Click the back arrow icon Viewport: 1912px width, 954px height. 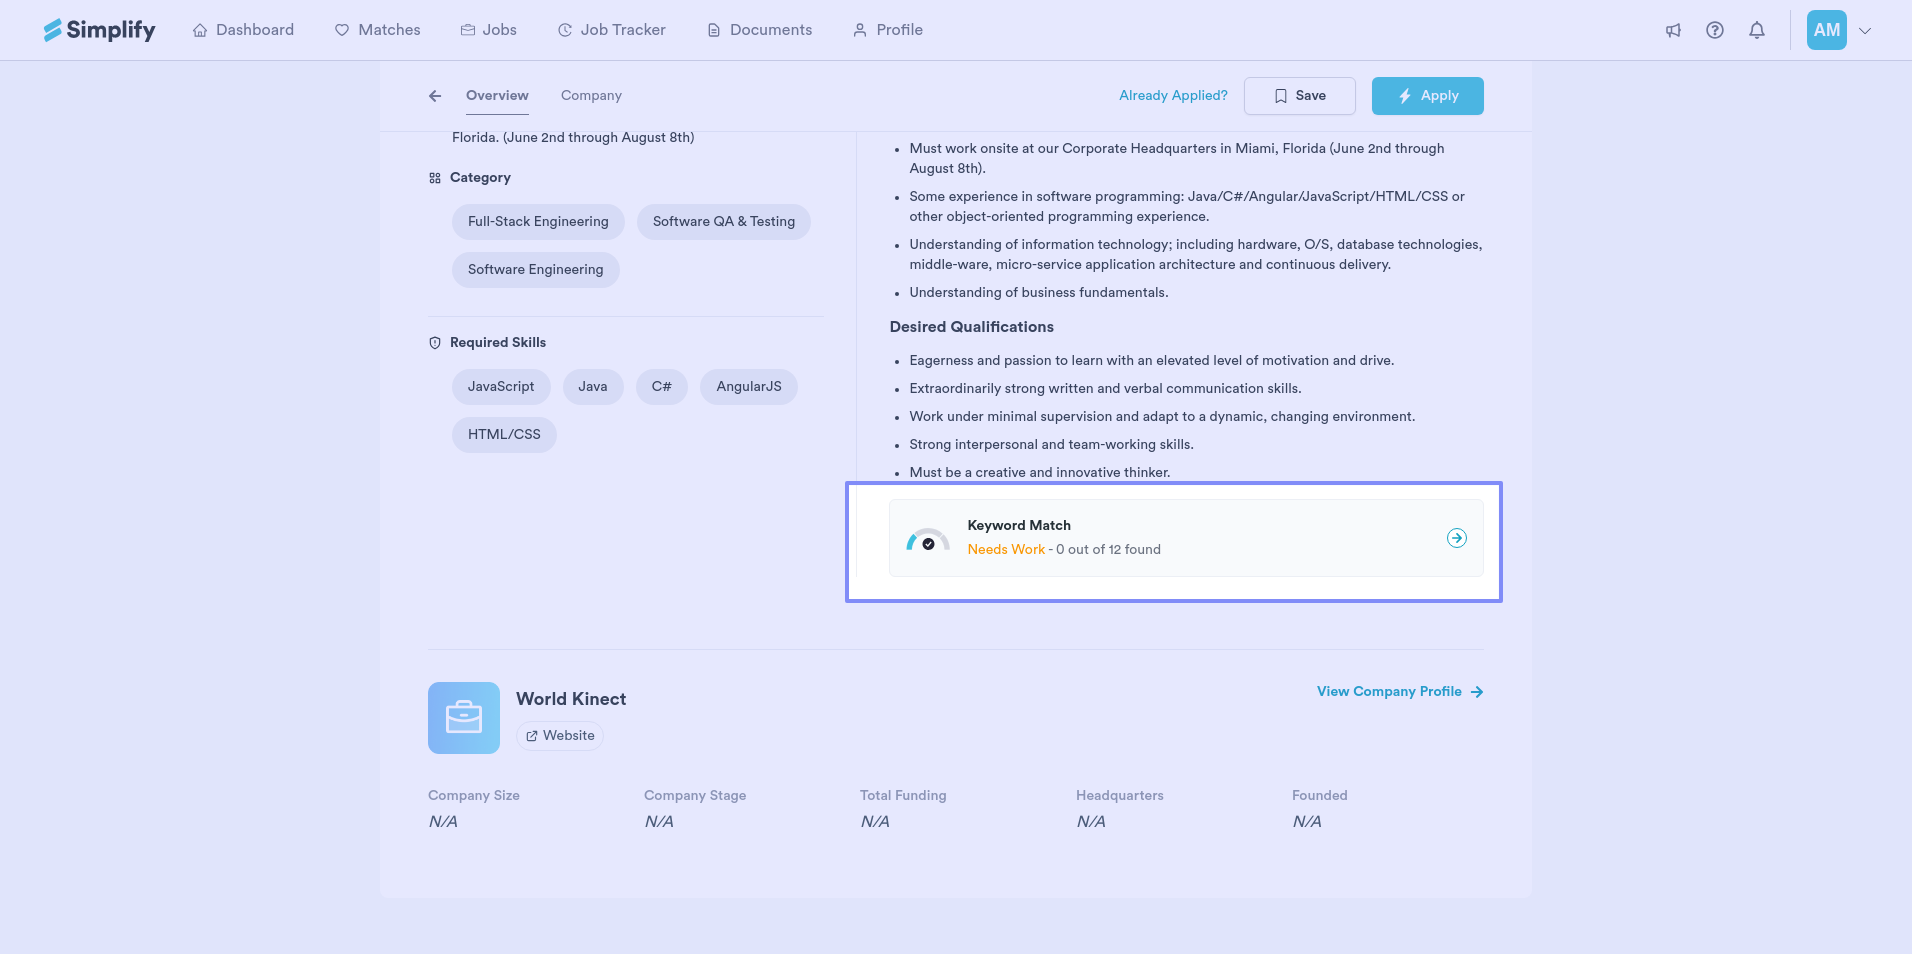pos(435,96)
